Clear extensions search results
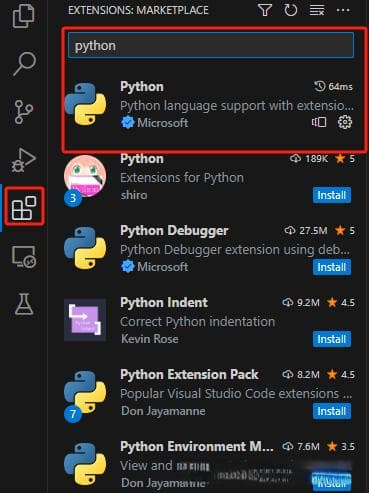369x493 pixels. 317,10
